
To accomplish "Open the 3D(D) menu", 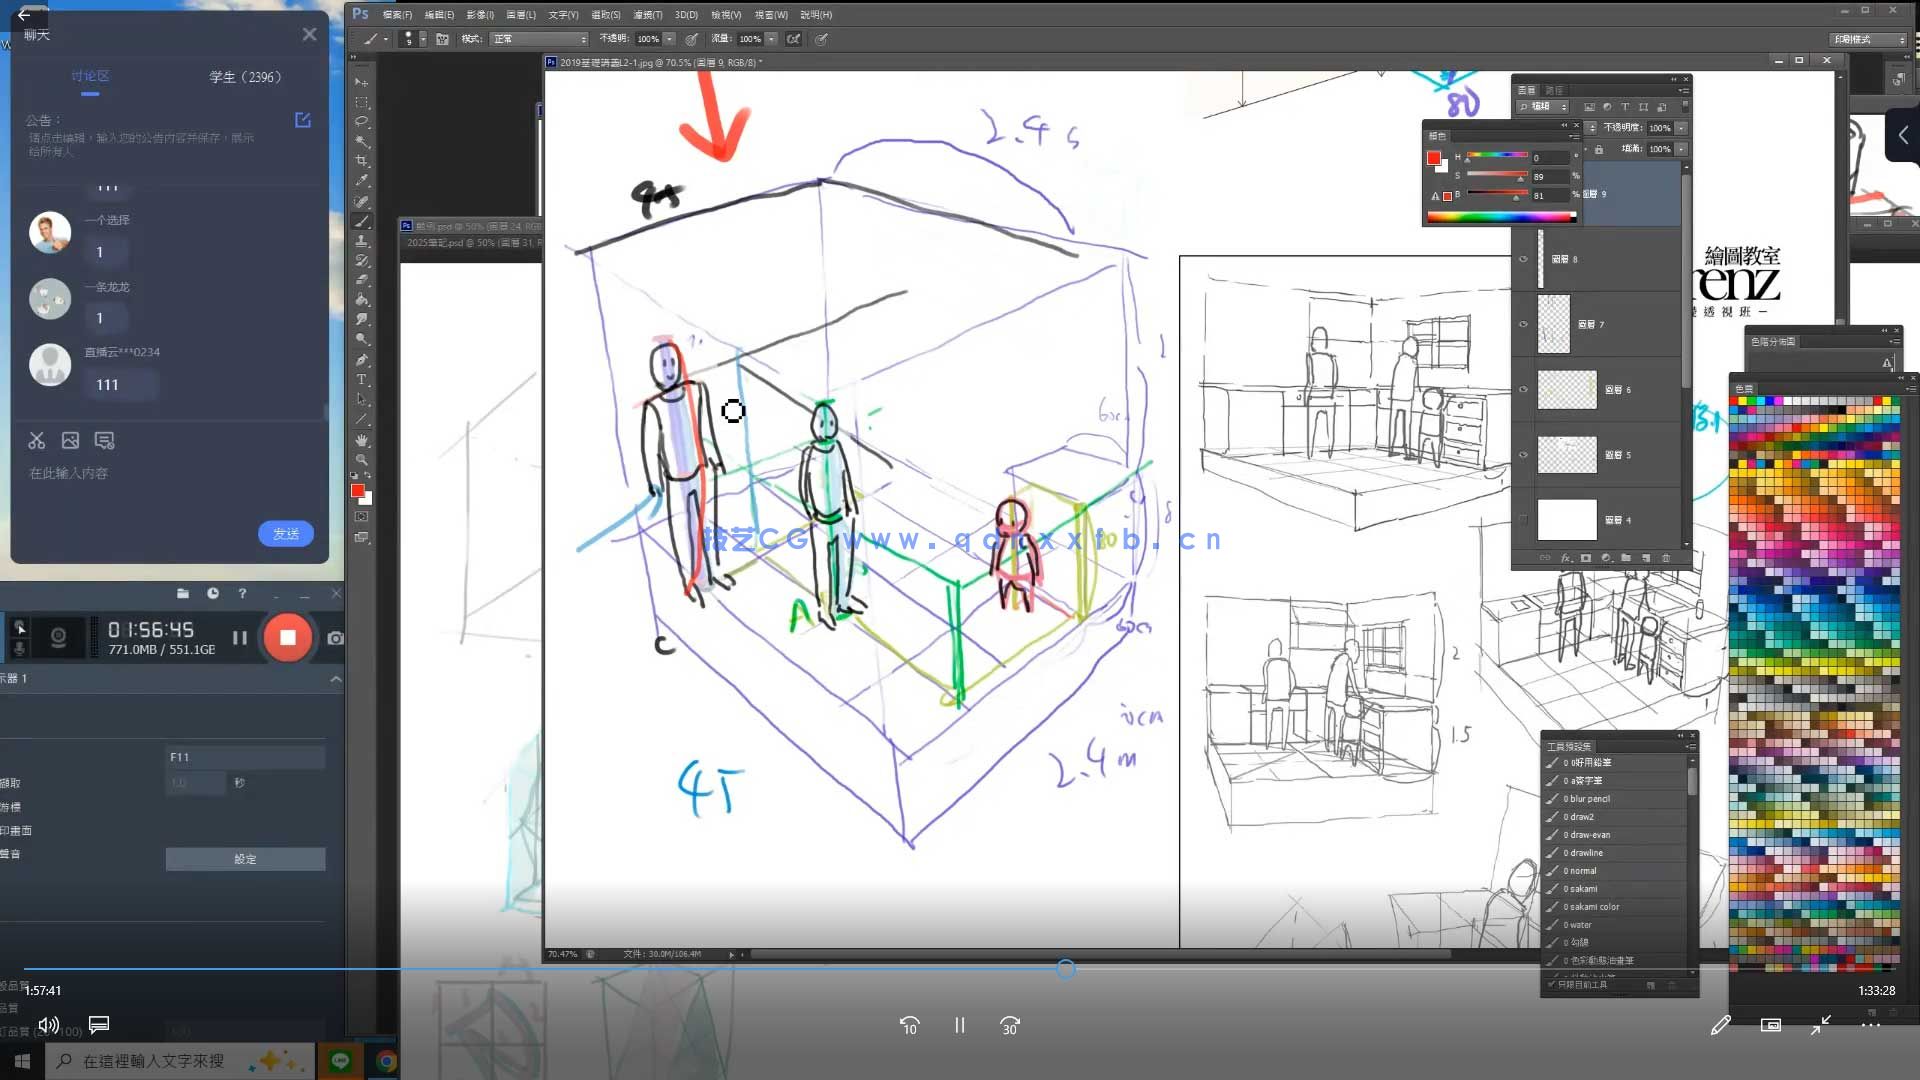I will (x=686, y=15).
